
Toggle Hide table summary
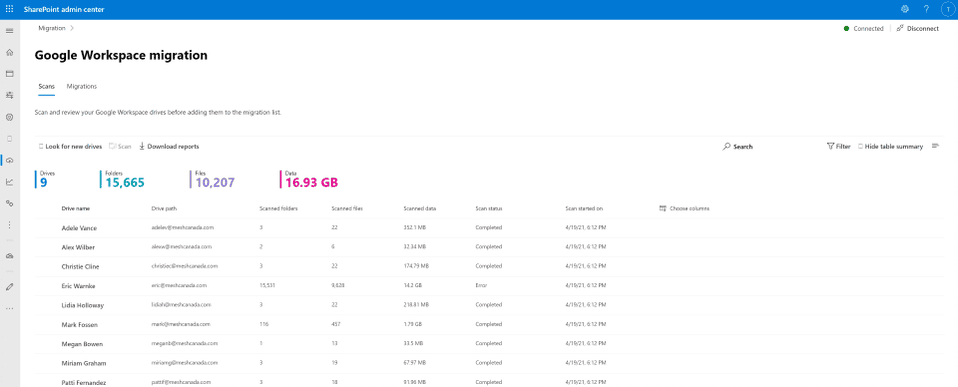pos(890,147)
